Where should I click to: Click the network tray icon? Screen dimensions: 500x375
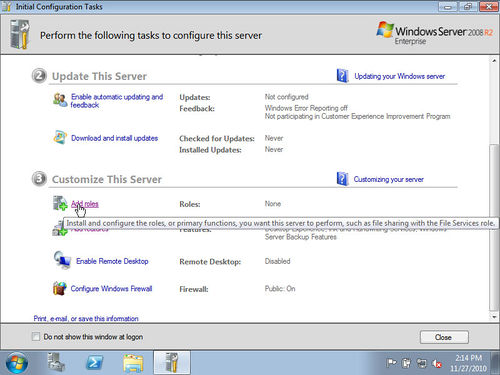(x=422, y=363)
